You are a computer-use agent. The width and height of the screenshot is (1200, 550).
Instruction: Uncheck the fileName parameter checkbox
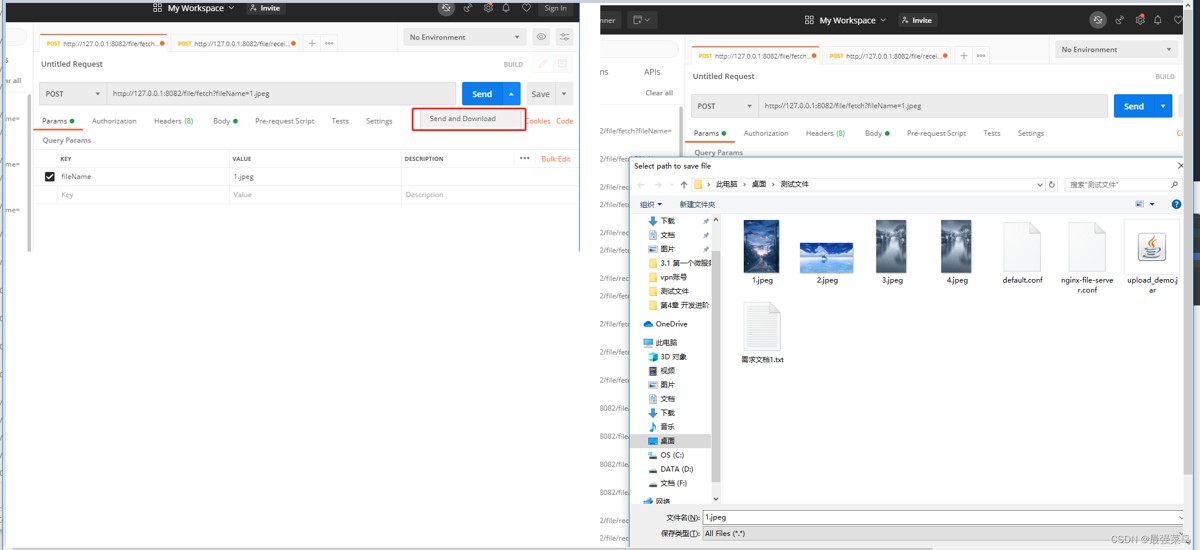(50, 176)
